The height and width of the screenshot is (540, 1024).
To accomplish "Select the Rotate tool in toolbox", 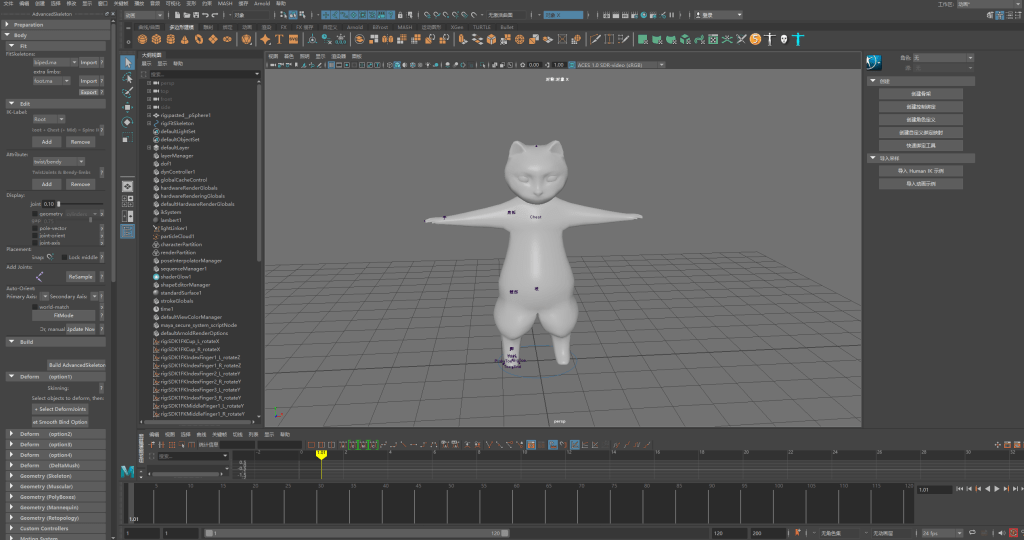I will 128,121.
